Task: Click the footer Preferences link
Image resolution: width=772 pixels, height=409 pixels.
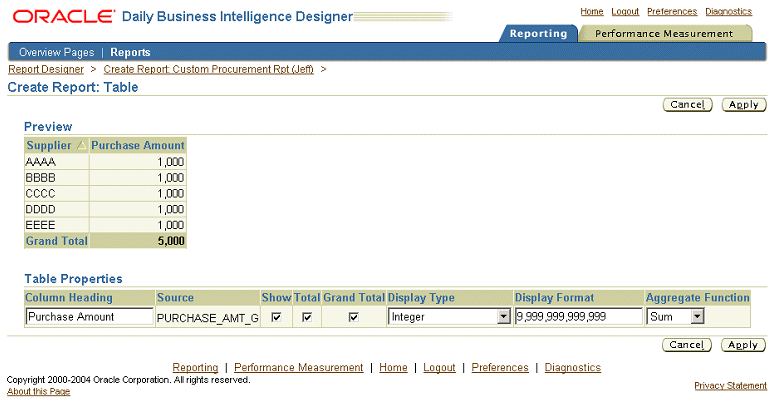Action: click(500, 367)
